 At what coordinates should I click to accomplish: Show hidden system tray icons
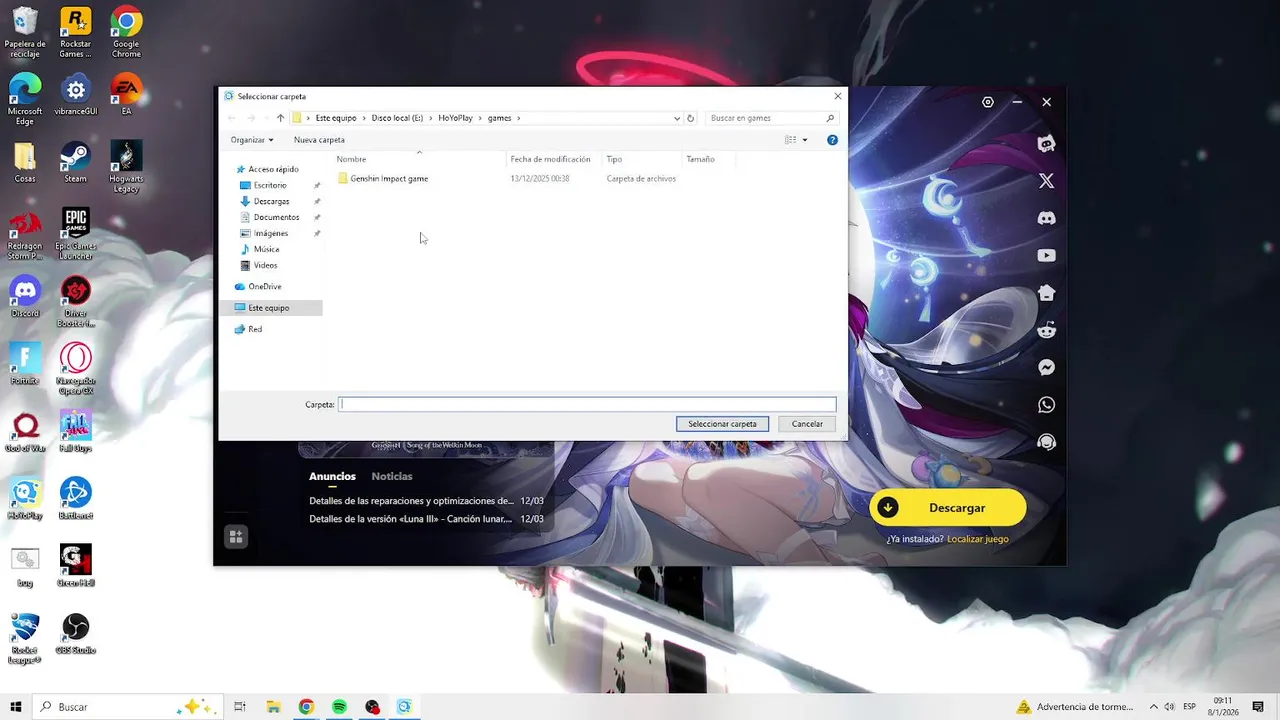1153,707
